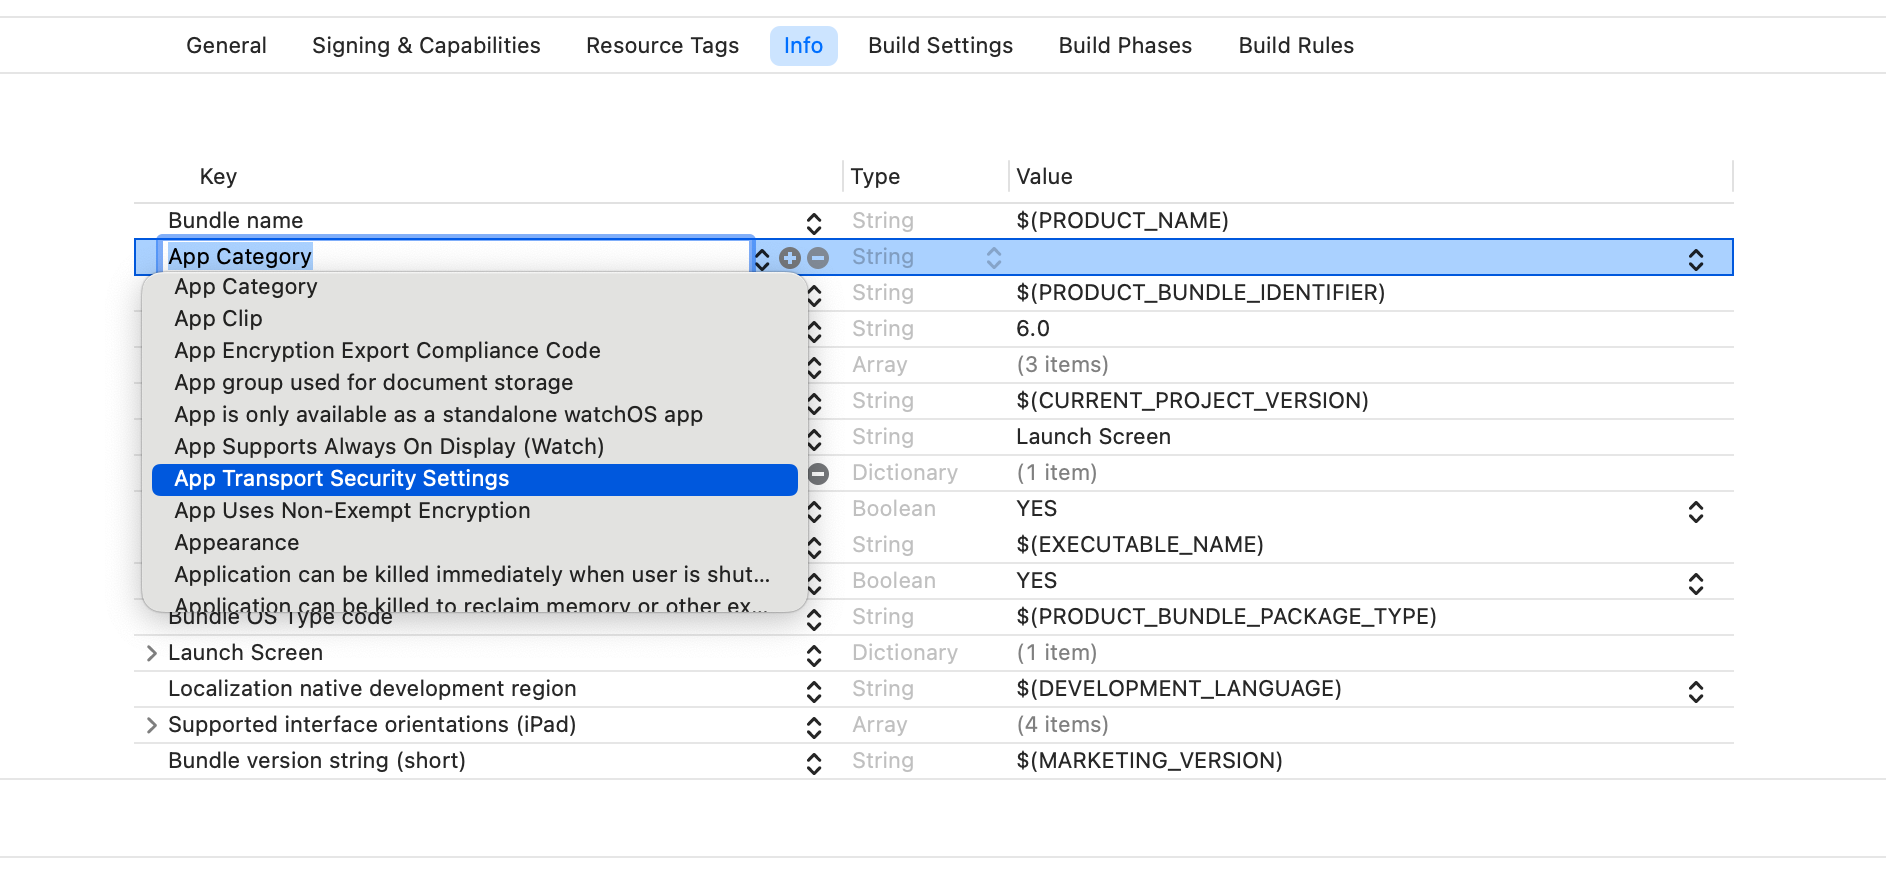The width and height of the screenshot is (1886, 888).
Task: Choose App Uses Non-Exempt Encryption option
Action: click(352, 511)
